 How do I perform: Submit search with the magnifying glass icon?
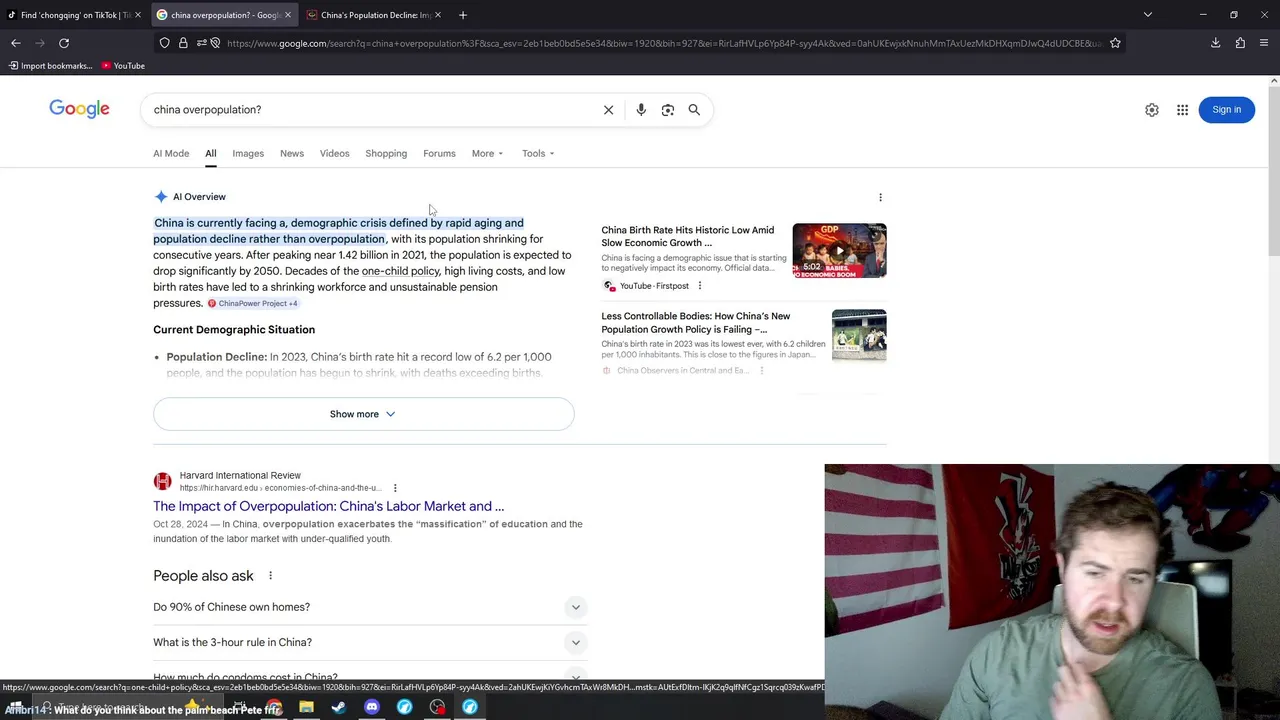pyautogui.click(x=694, y=110)
